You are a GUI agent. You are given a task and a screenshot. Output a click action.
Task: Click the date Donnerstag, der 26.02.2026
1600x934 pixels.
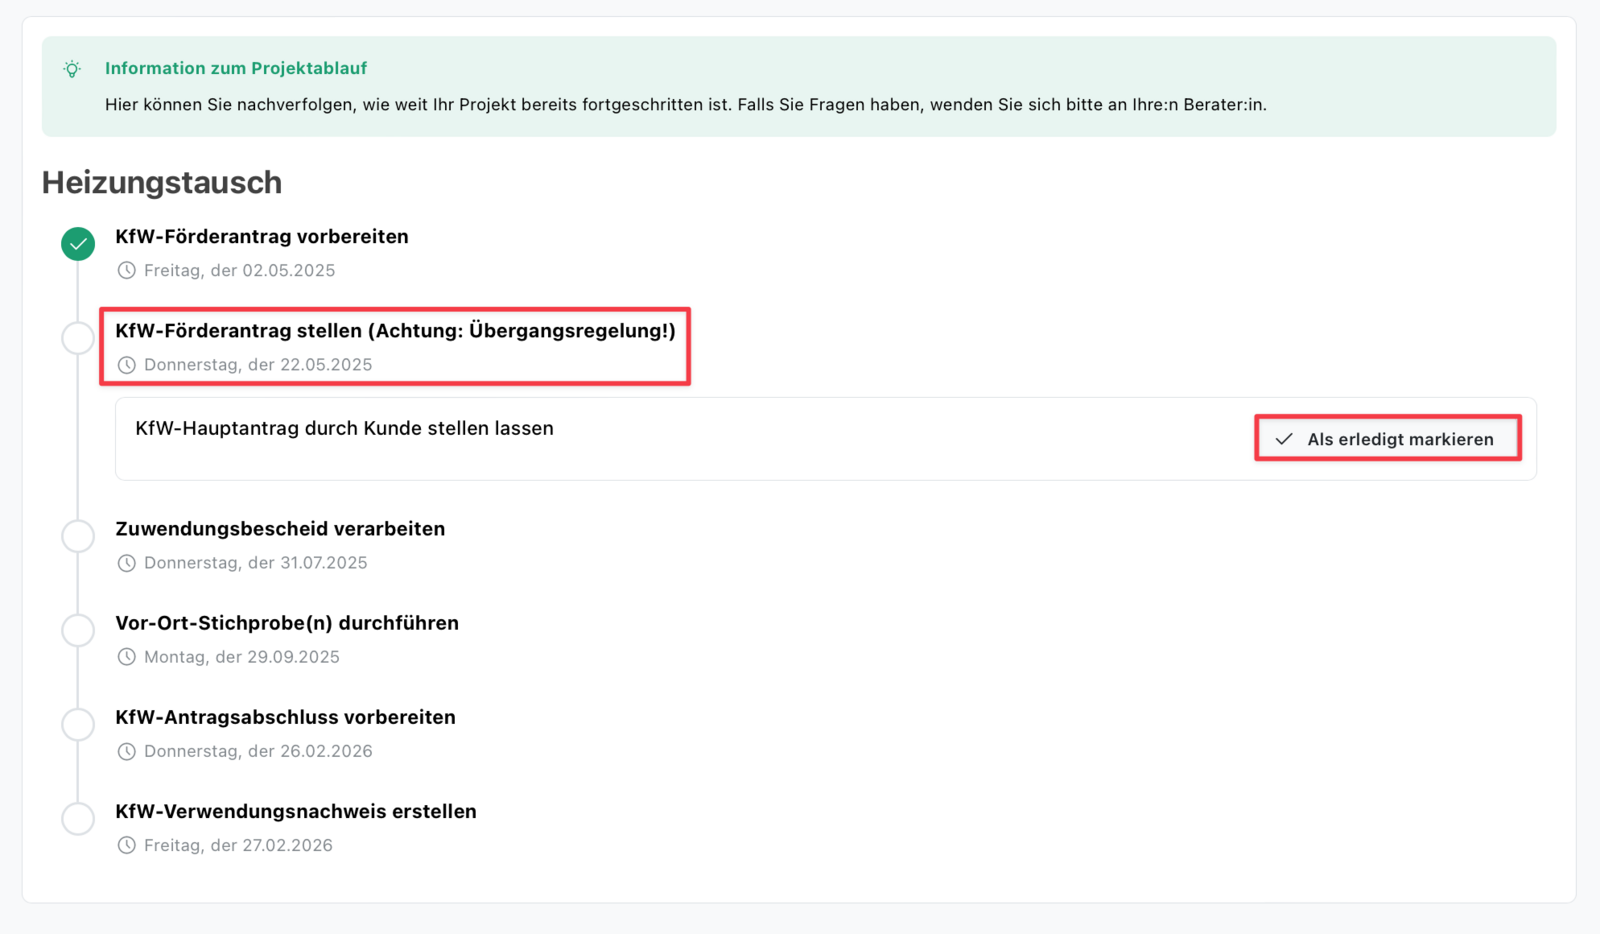(258, 750)
